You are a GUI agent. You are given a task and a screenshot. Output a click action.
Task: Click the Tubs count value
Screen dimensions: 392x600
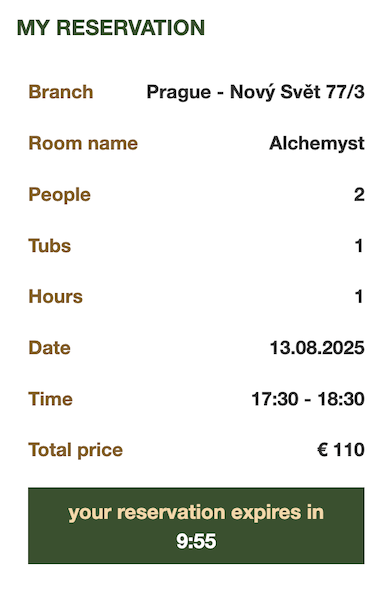point(359,246)
